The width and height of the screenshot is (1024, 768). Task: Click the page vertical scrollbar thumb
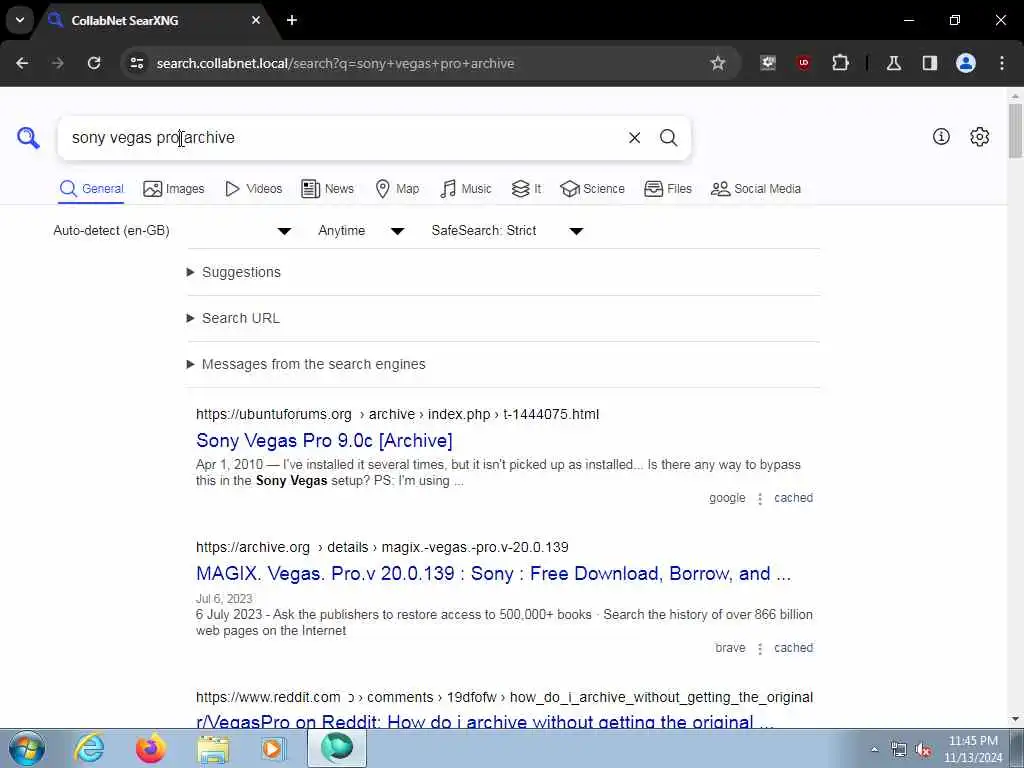click(1015, 130)
